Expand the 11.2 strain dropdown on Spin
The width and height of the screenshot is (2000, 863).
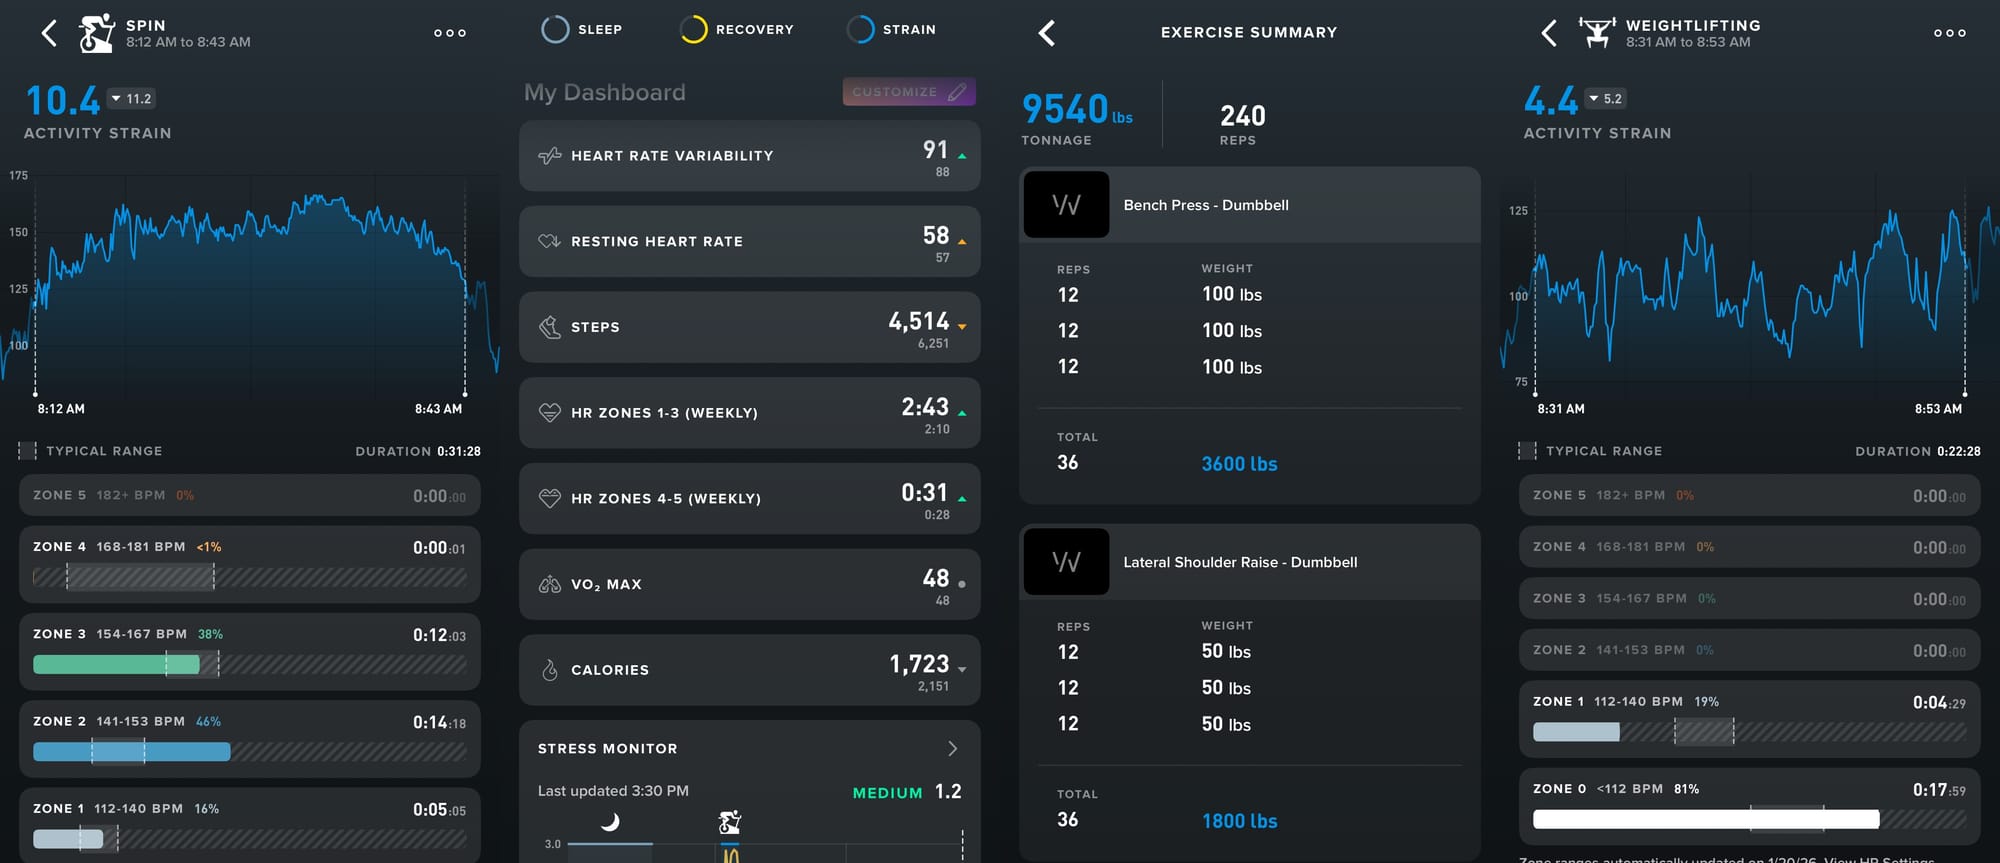pyautogui.click(x=131, y=99)
